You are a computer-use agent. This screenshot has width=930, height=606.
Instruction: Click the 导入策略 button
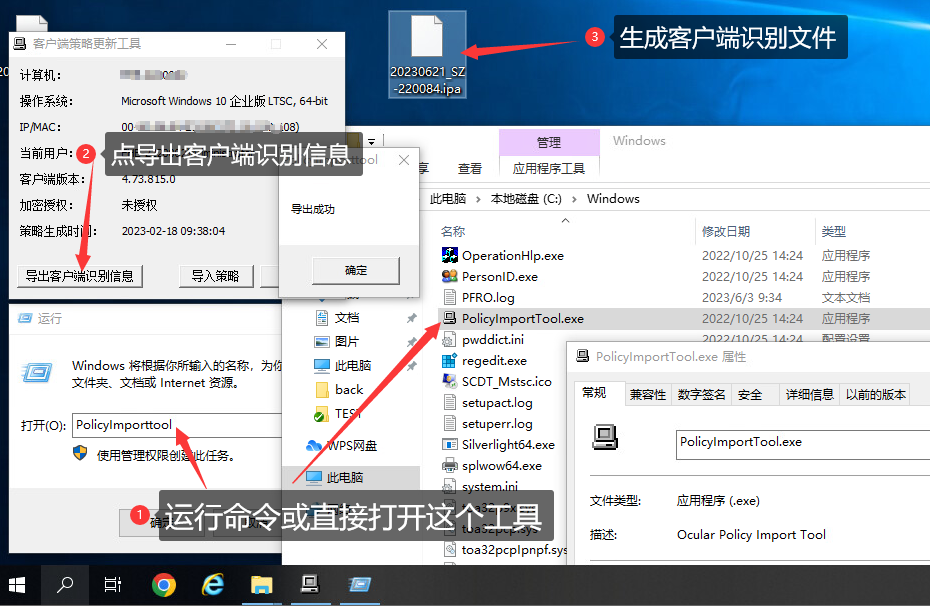[215, 276]
